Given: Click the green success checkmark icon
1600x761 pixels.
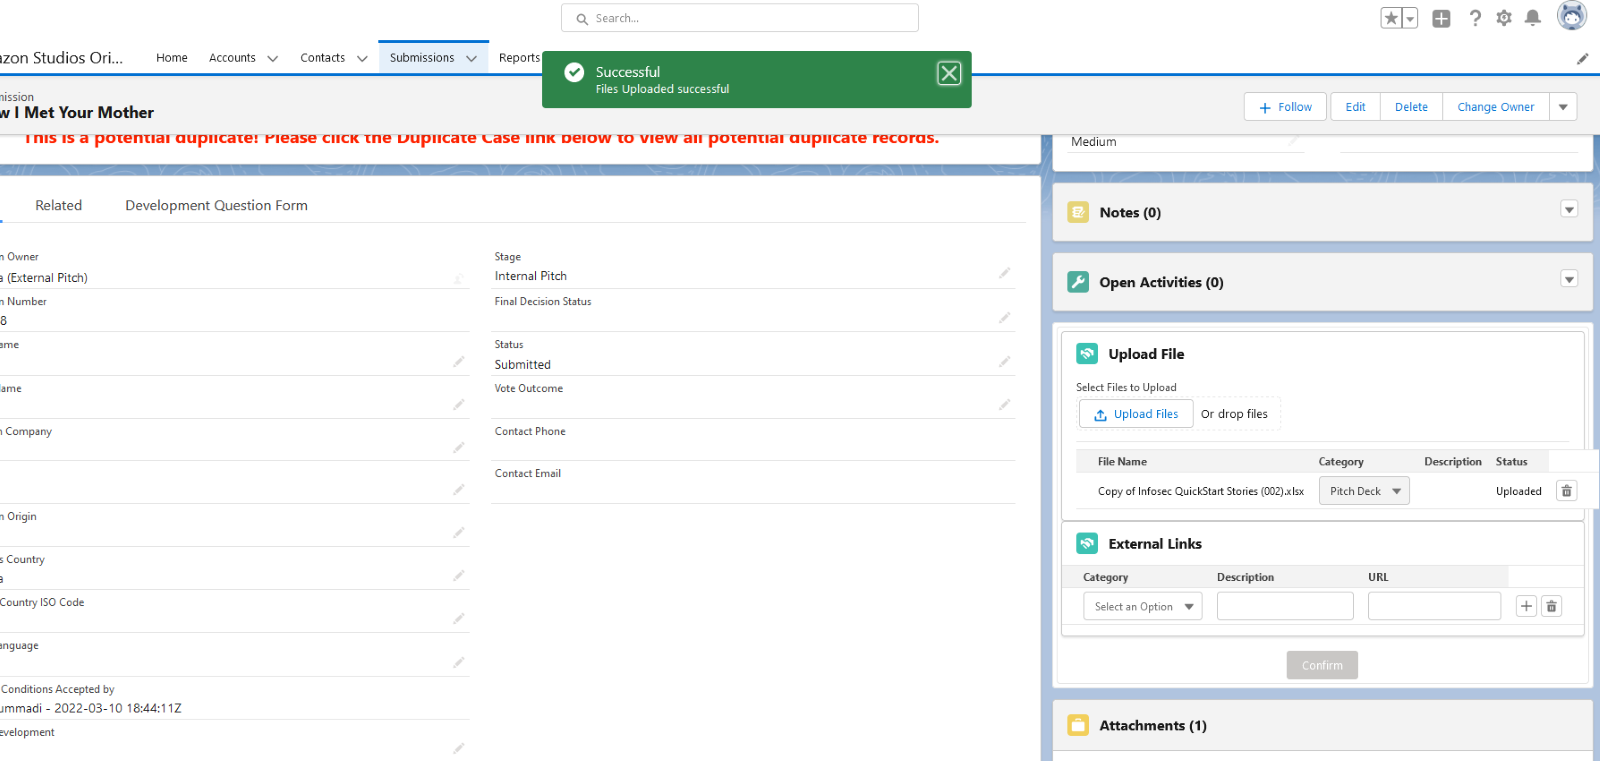Looking at the screenshot, I should [574, 72].
